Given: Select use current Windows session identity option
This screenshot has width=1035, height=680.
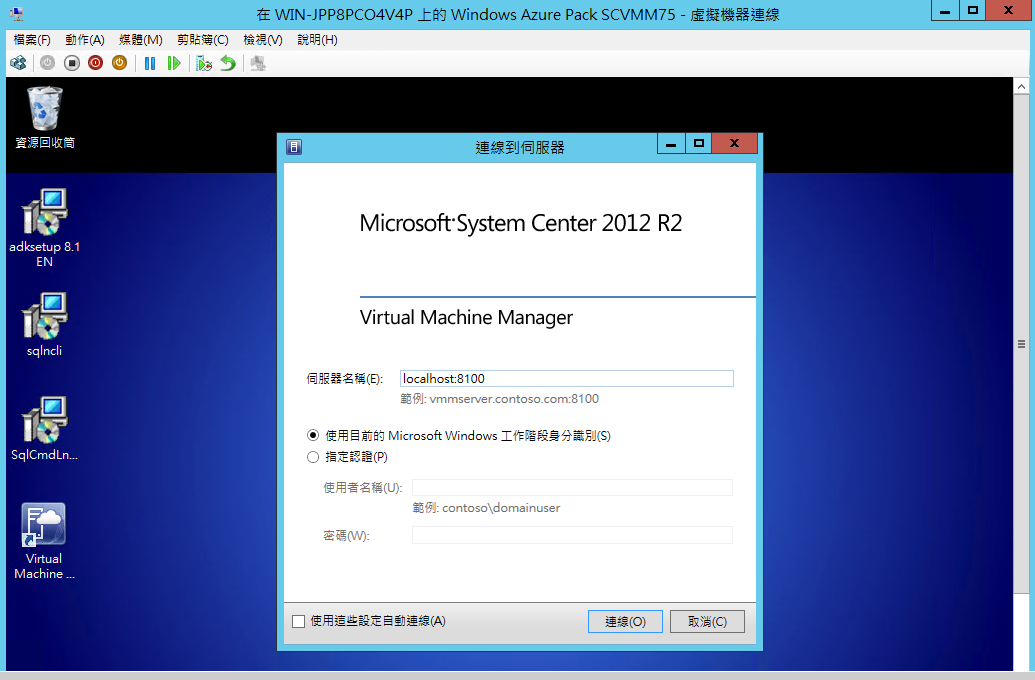Looking at the screenshot, I should (313, 436).
